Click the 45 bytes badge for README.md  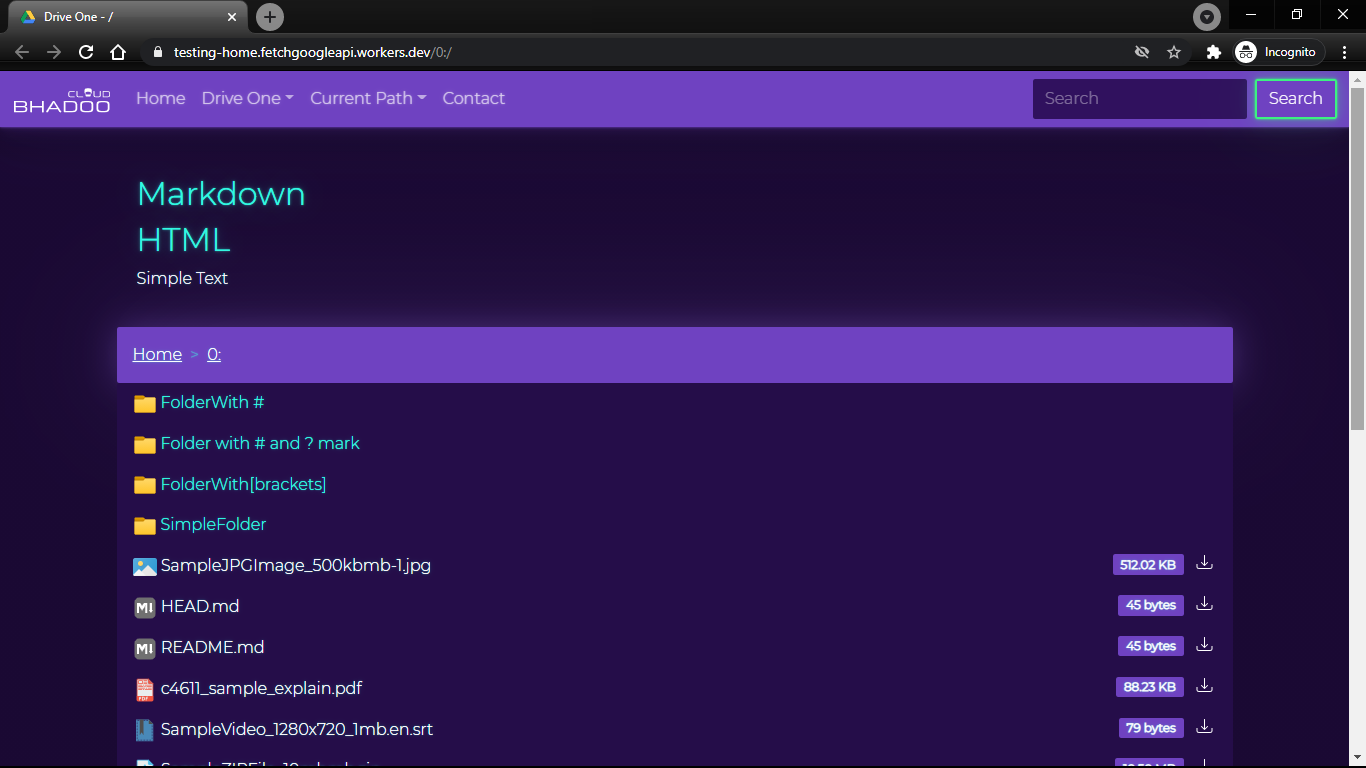click(x=1151, y=646)
